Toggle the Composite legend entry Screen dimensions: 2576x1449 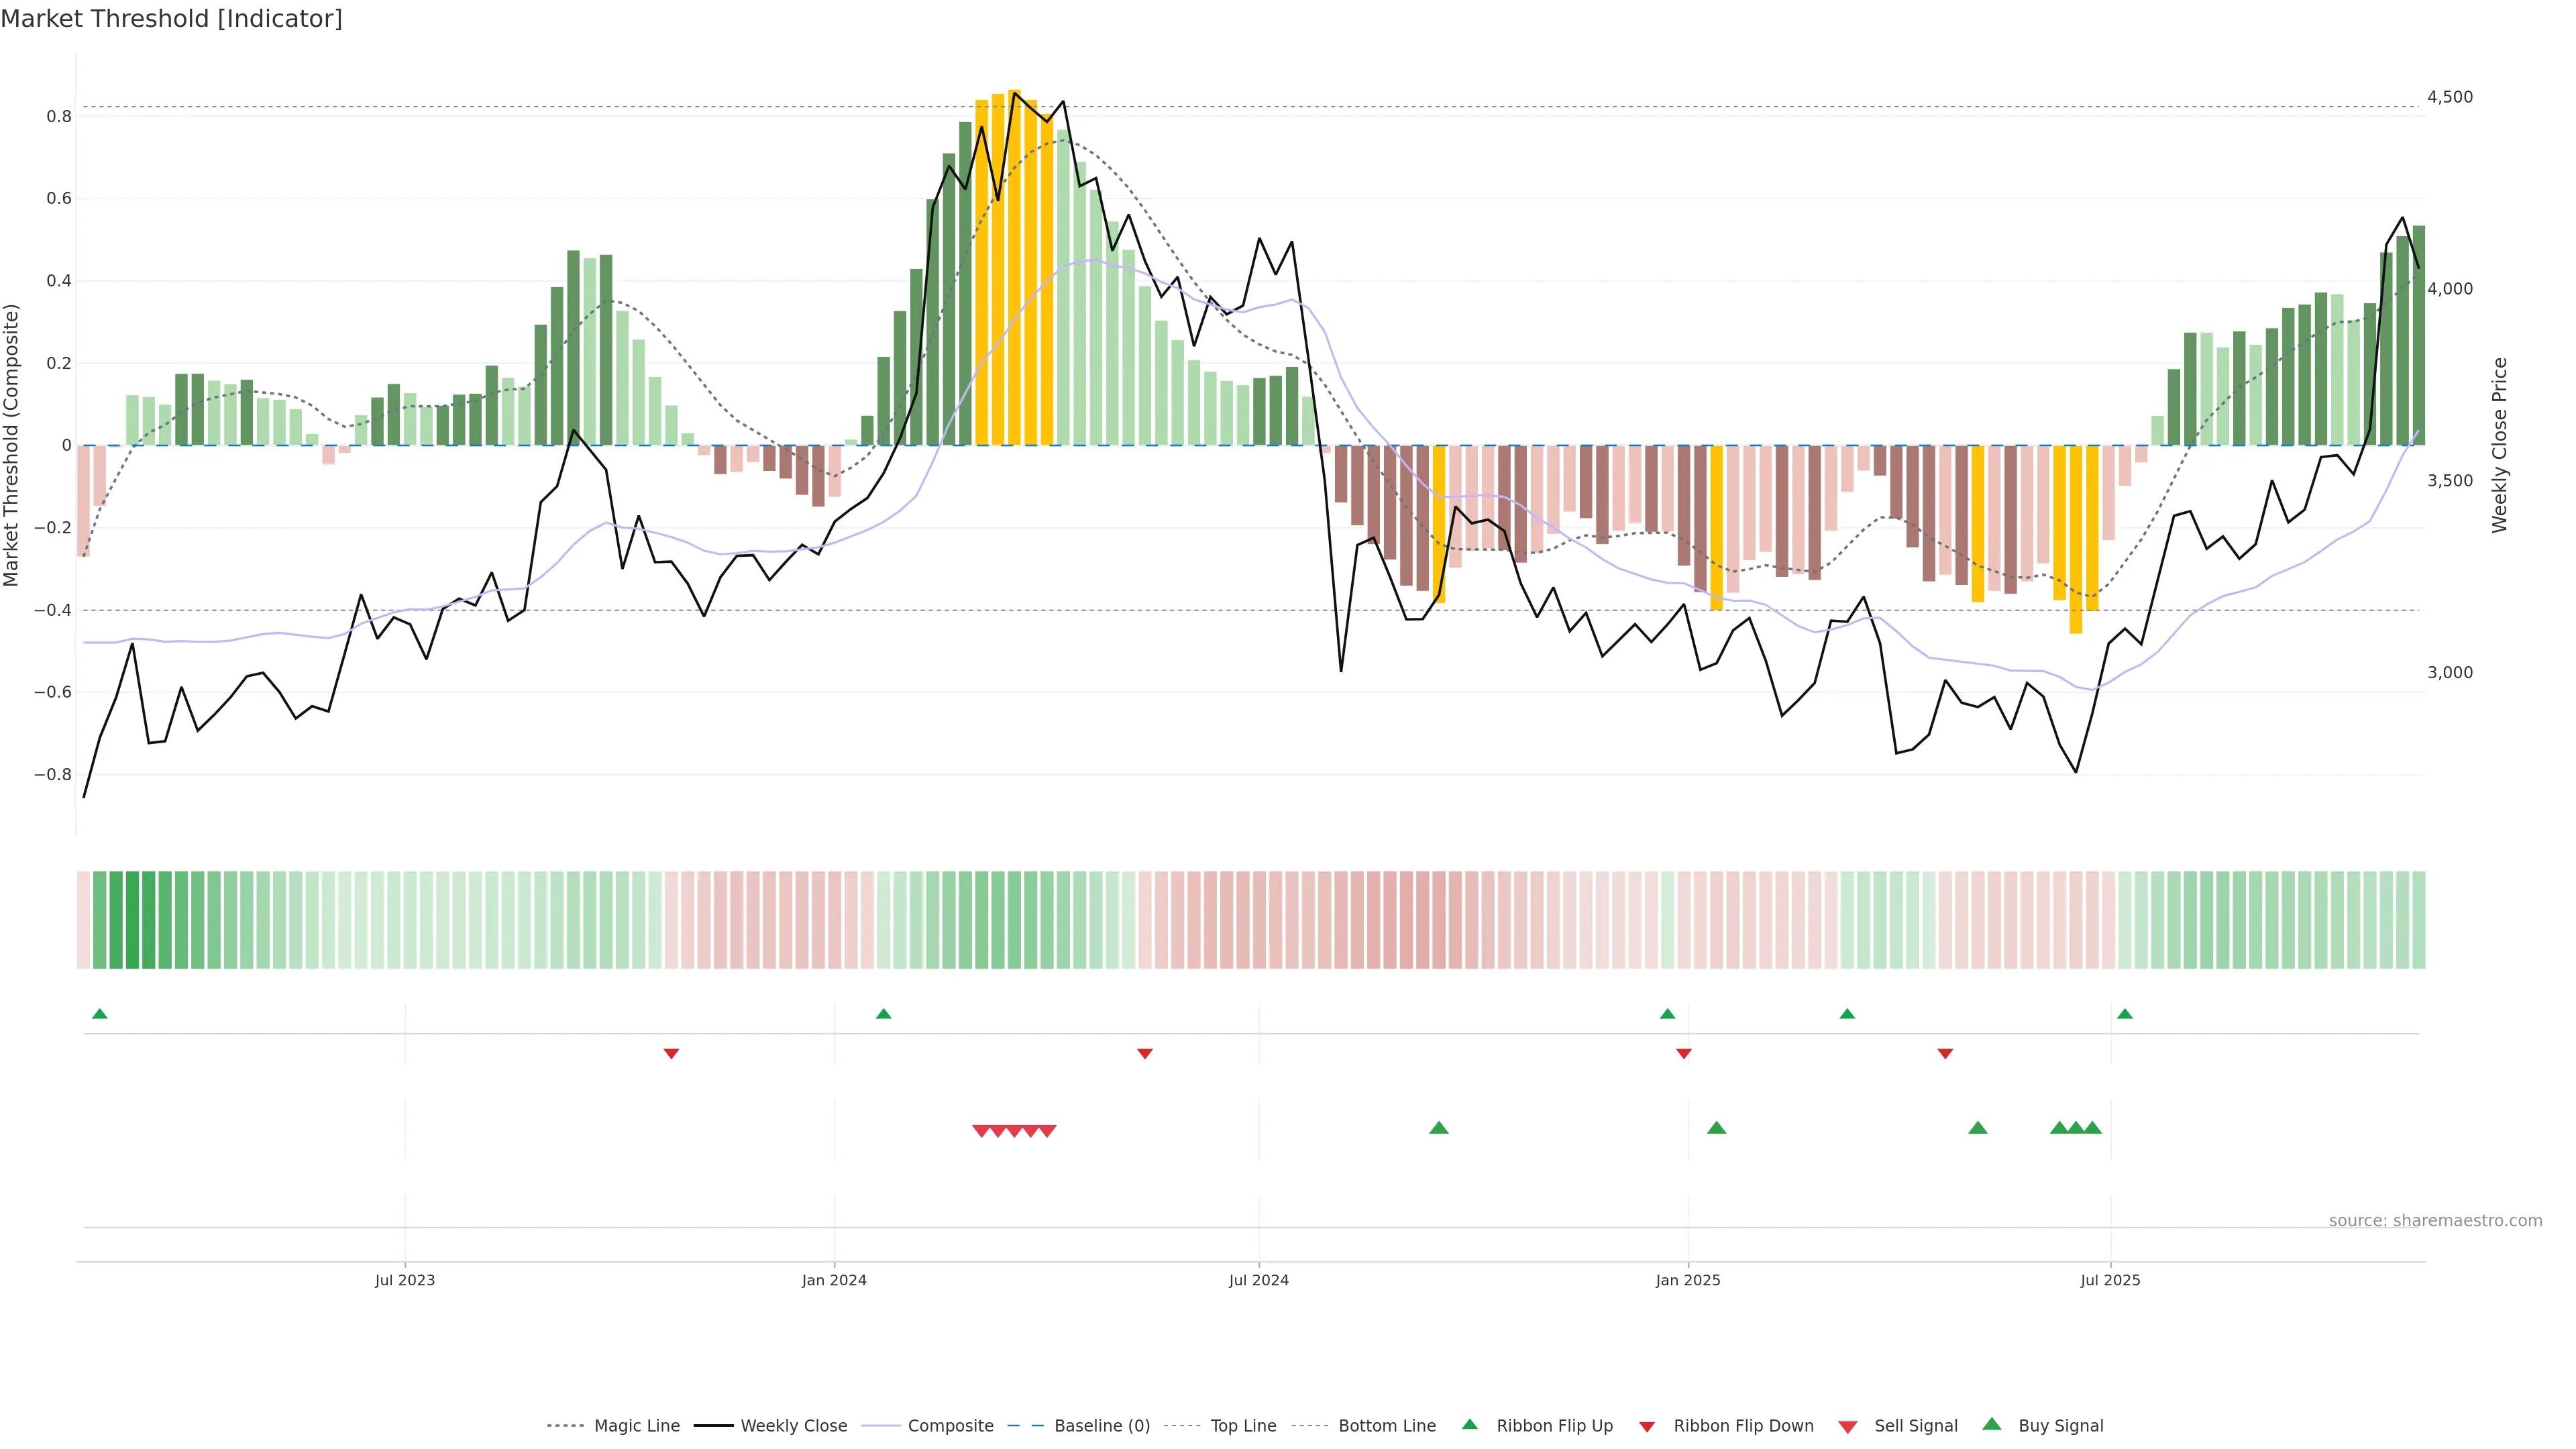point(950,1426)
